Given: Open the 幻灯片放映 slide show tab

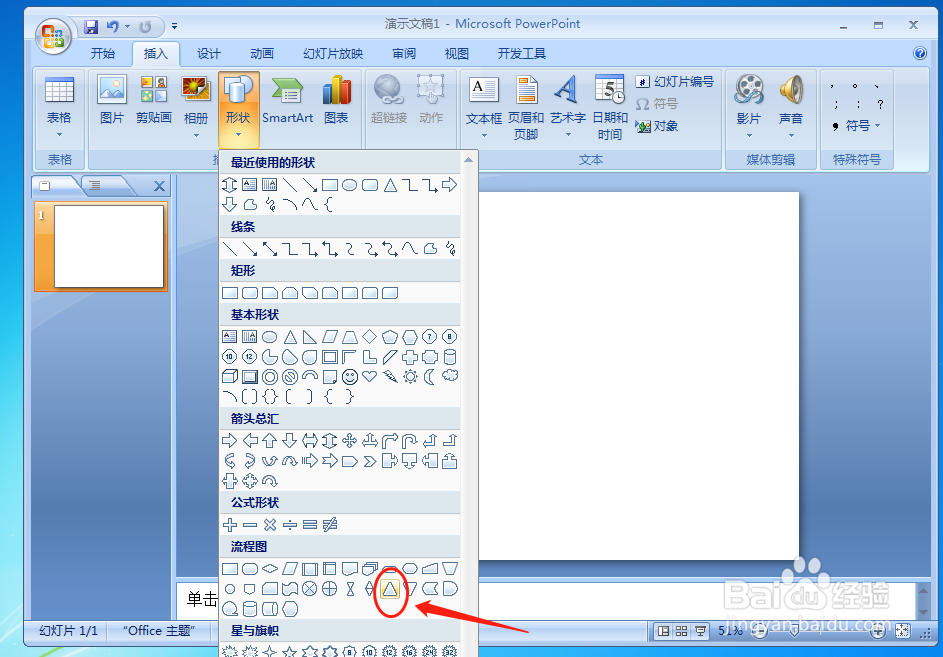Looking at the screenshot, I should (x=333, y=54).
